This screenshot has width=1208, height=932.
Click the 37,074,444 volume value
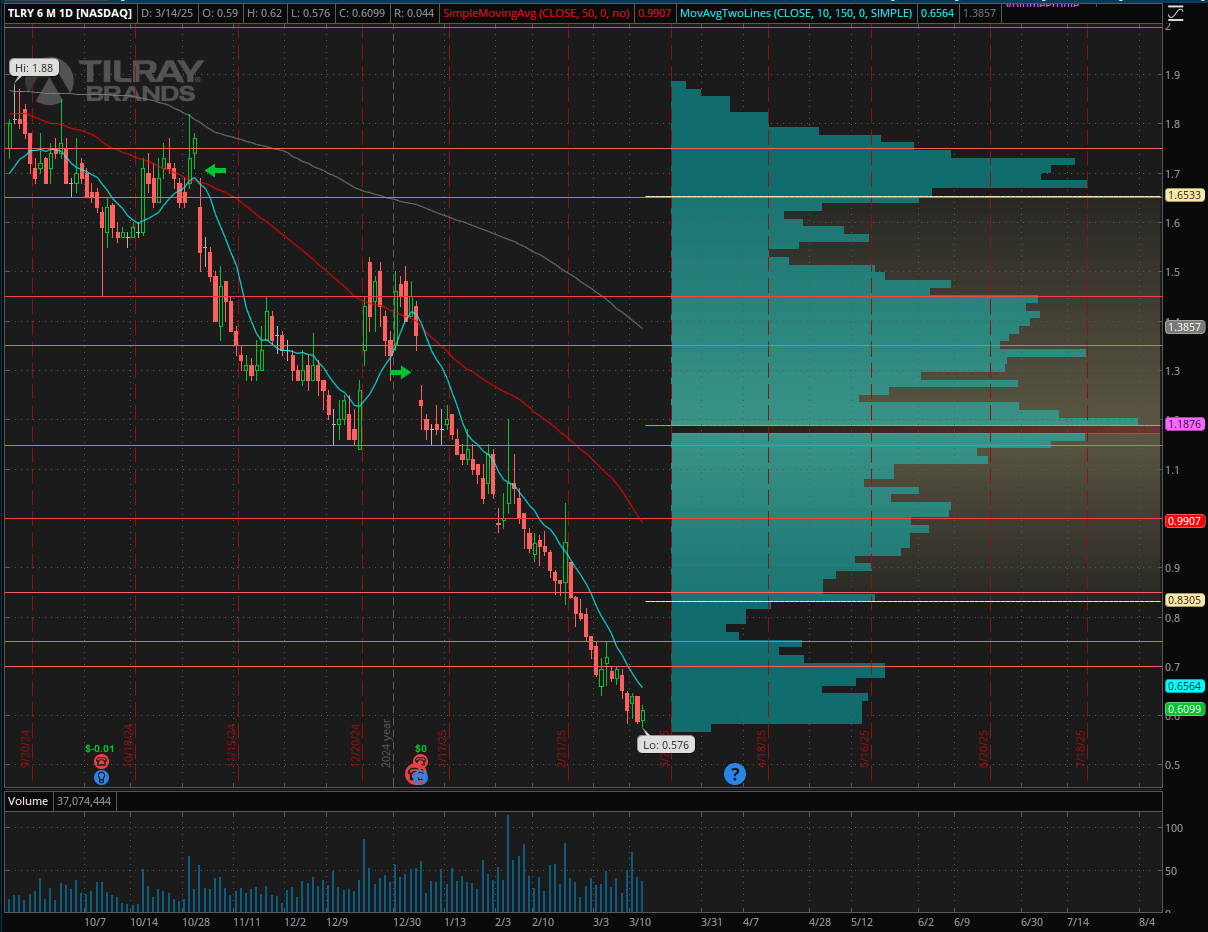[x=86, y=801]
